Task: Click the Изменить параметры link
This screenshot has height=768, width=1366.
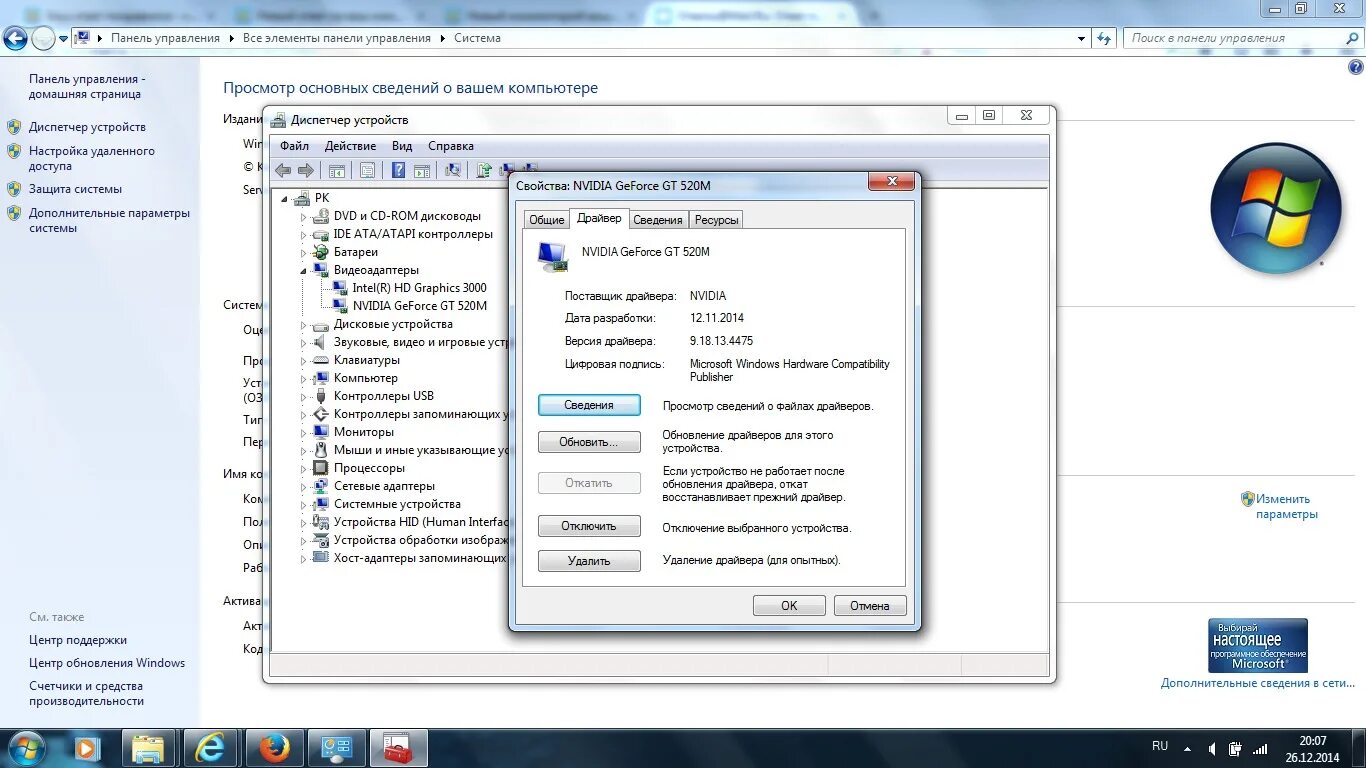Action: 1287,506
